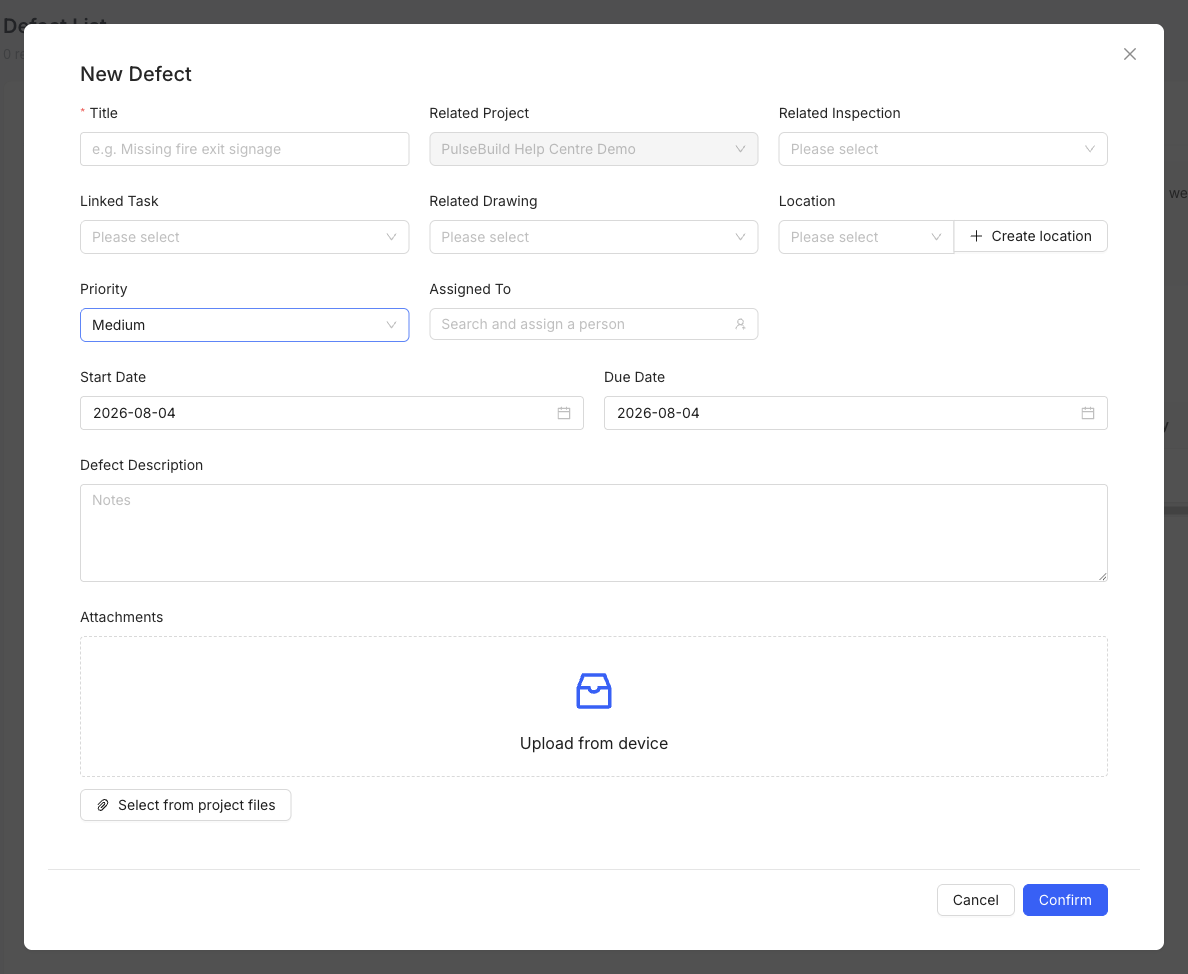Click the plus icon beside Create location
This screenshot has width=1188, height=974.
click(x=976, y=236)
